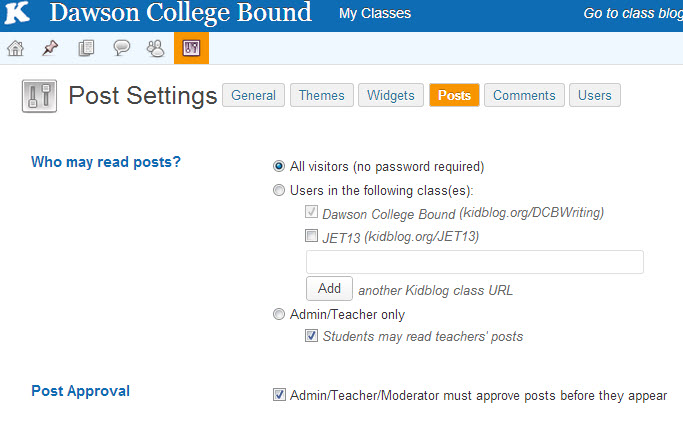Screen dimensions: 683x433
Task: Select the pushpin posts icon
Action: (50, 48)
